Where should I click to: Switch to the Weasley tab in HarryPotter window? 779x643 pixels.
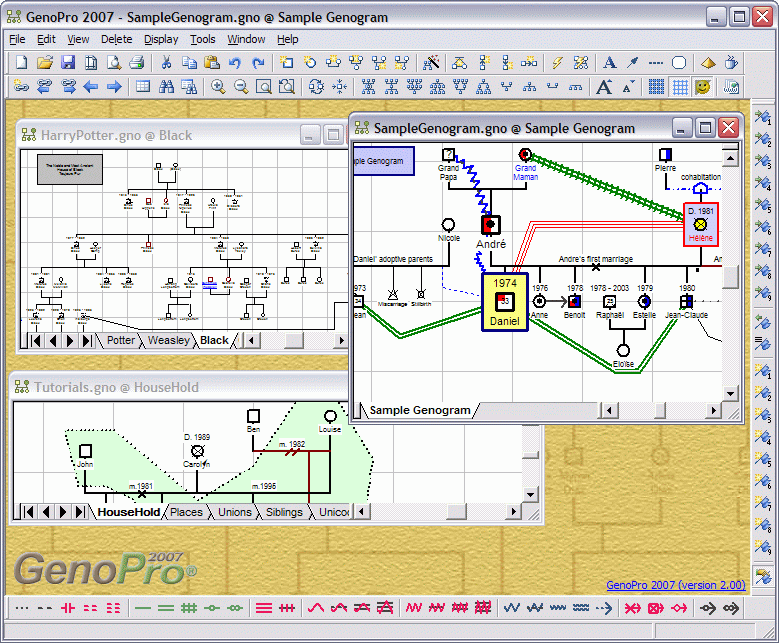pos(169,340)
